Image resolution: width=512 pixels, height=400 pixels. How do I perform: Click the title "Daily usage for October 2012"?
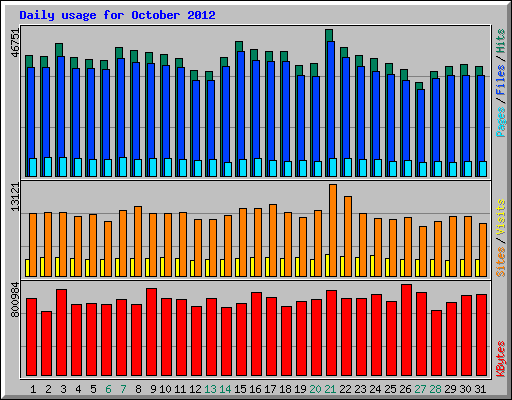117,15
